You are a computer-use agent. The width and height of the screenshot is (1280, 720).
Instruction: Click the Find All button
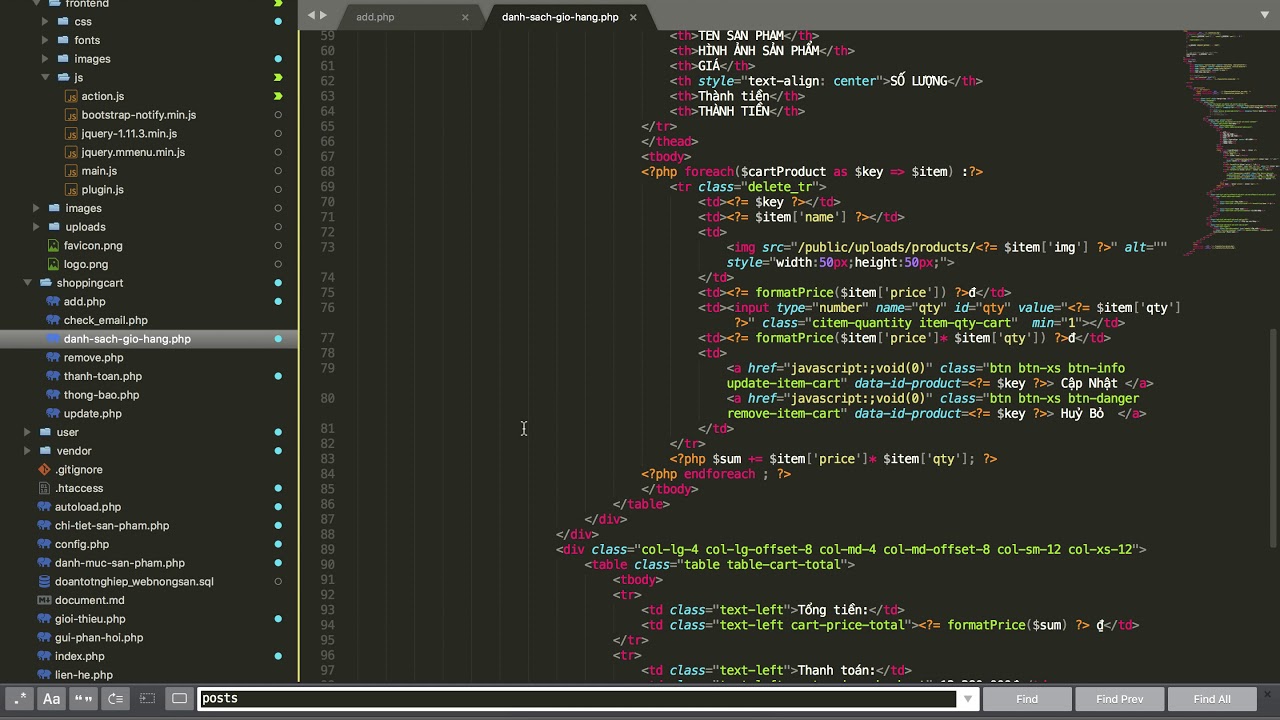click(x=1212, y=699)
